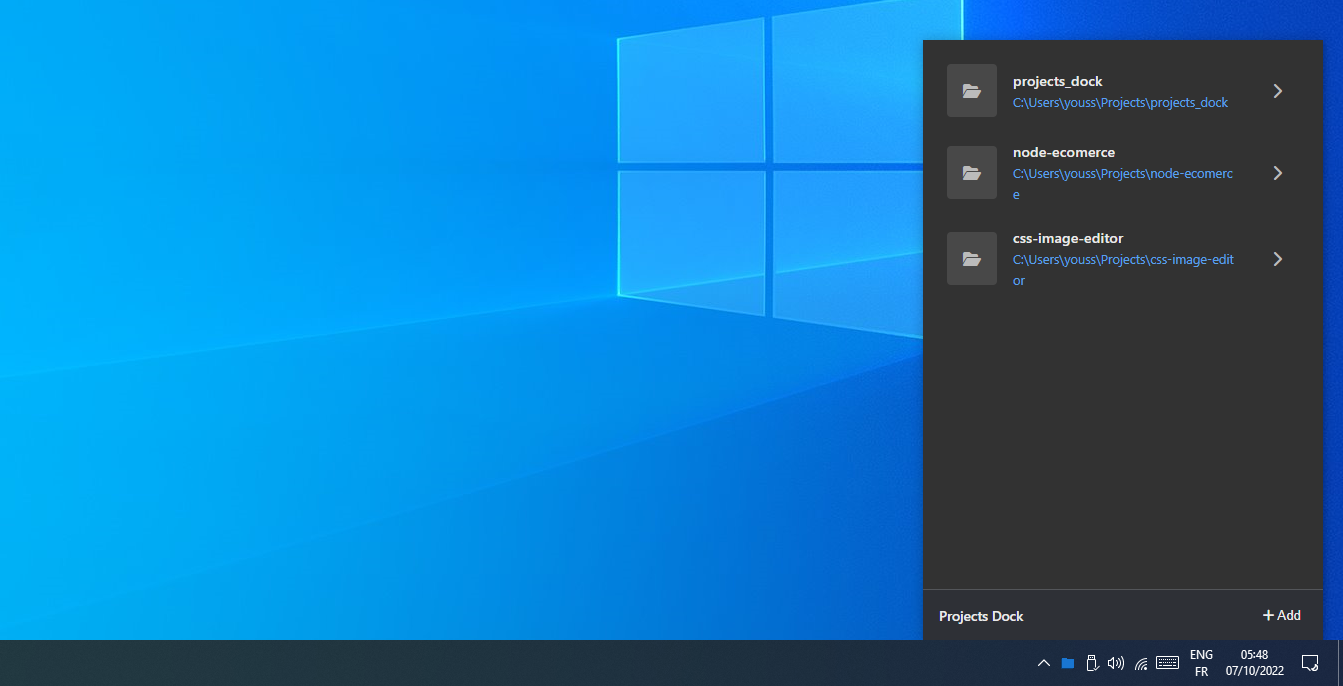Click the Wi-Fi network tray icon
The height and width of the screenshot is (686, 1343).
coord(1141,662)
